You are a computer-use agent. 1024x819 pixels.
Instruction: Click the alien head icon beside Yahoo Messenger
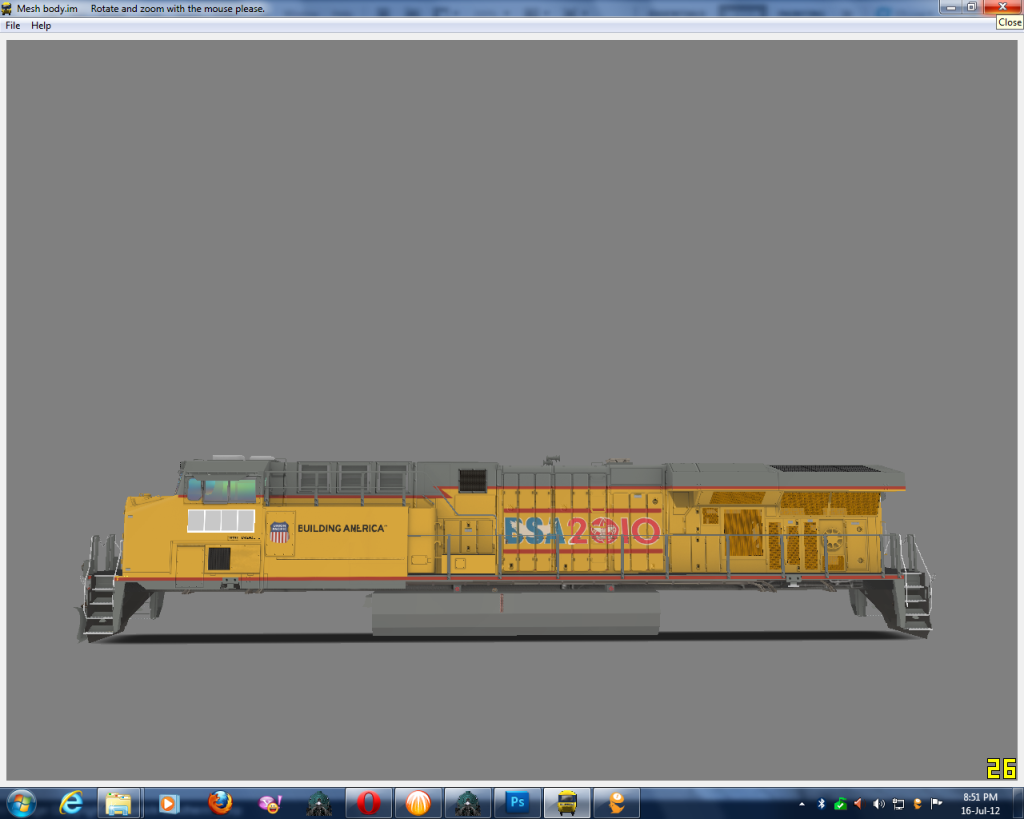pyautogui.click(x=319, y=803)
